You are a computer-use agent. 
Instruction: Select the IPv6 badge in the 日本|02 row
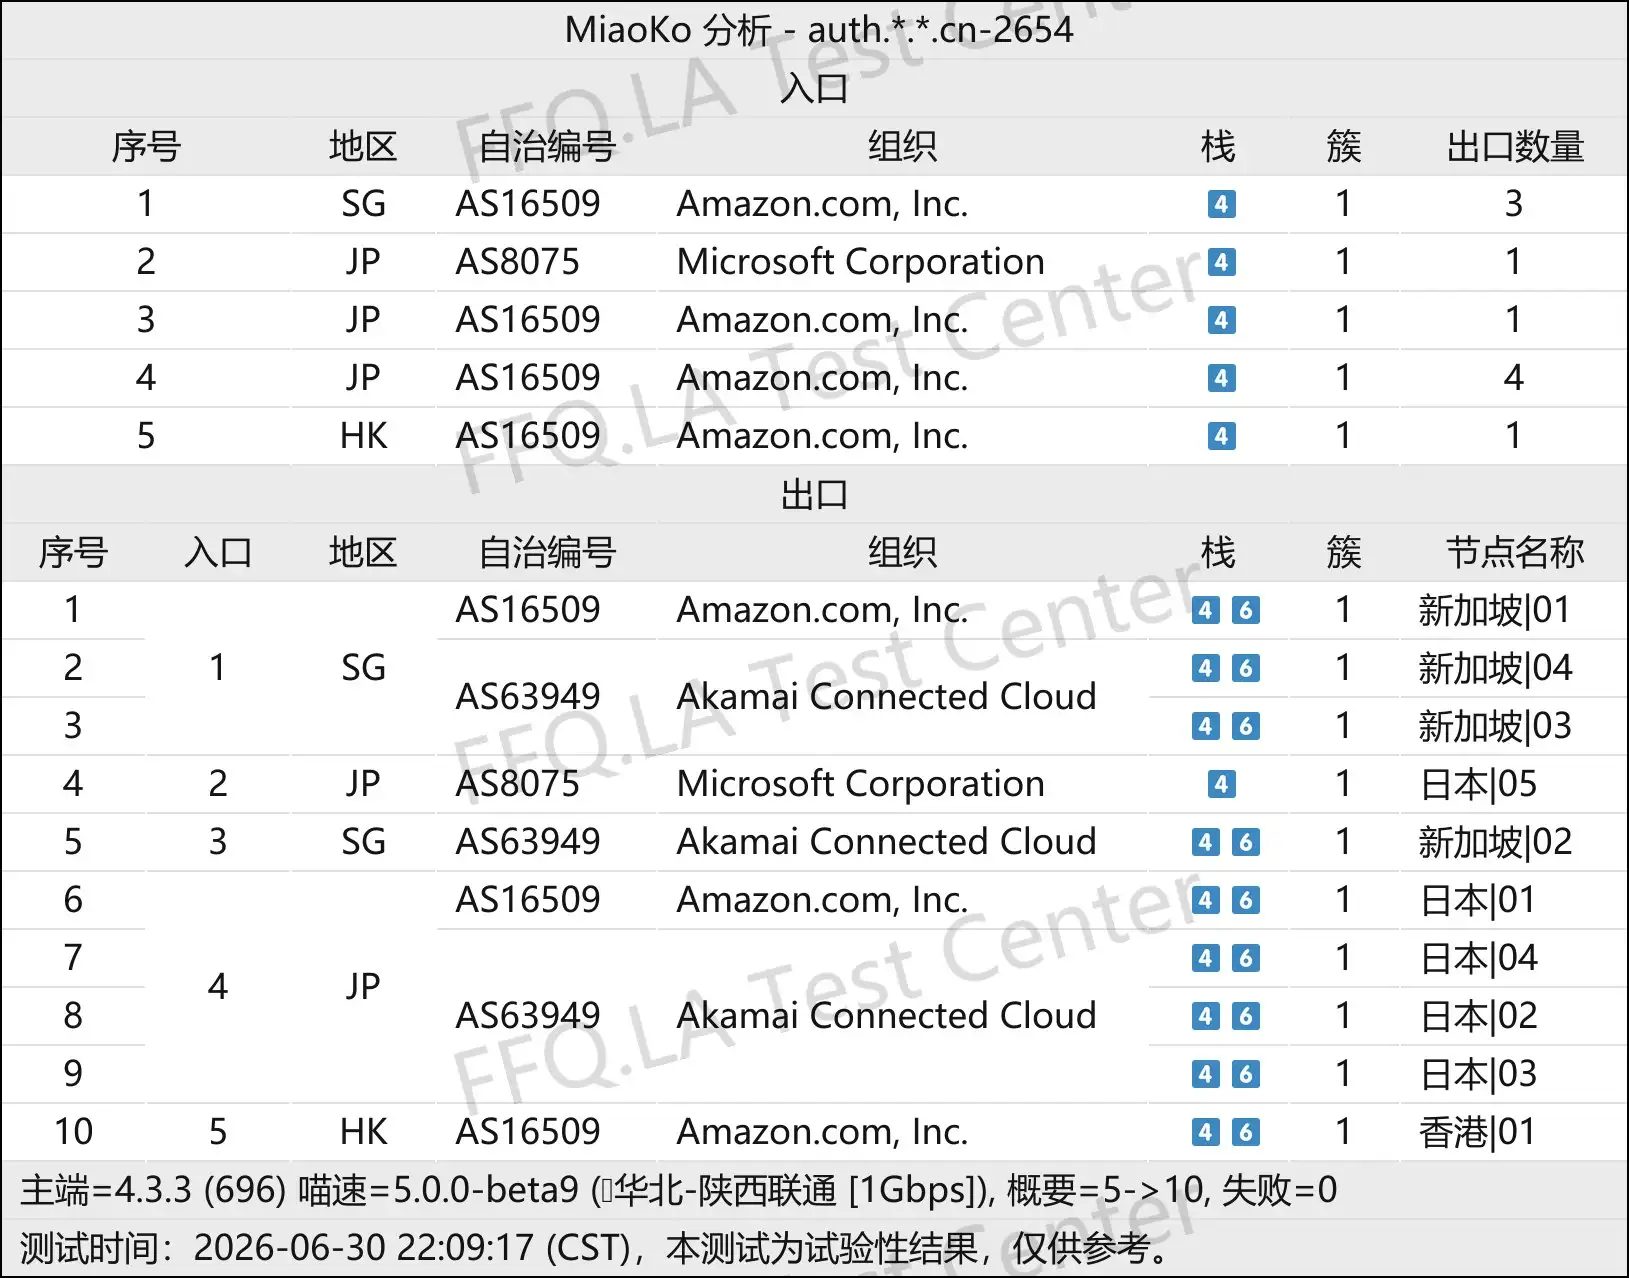(1245, 1016)
